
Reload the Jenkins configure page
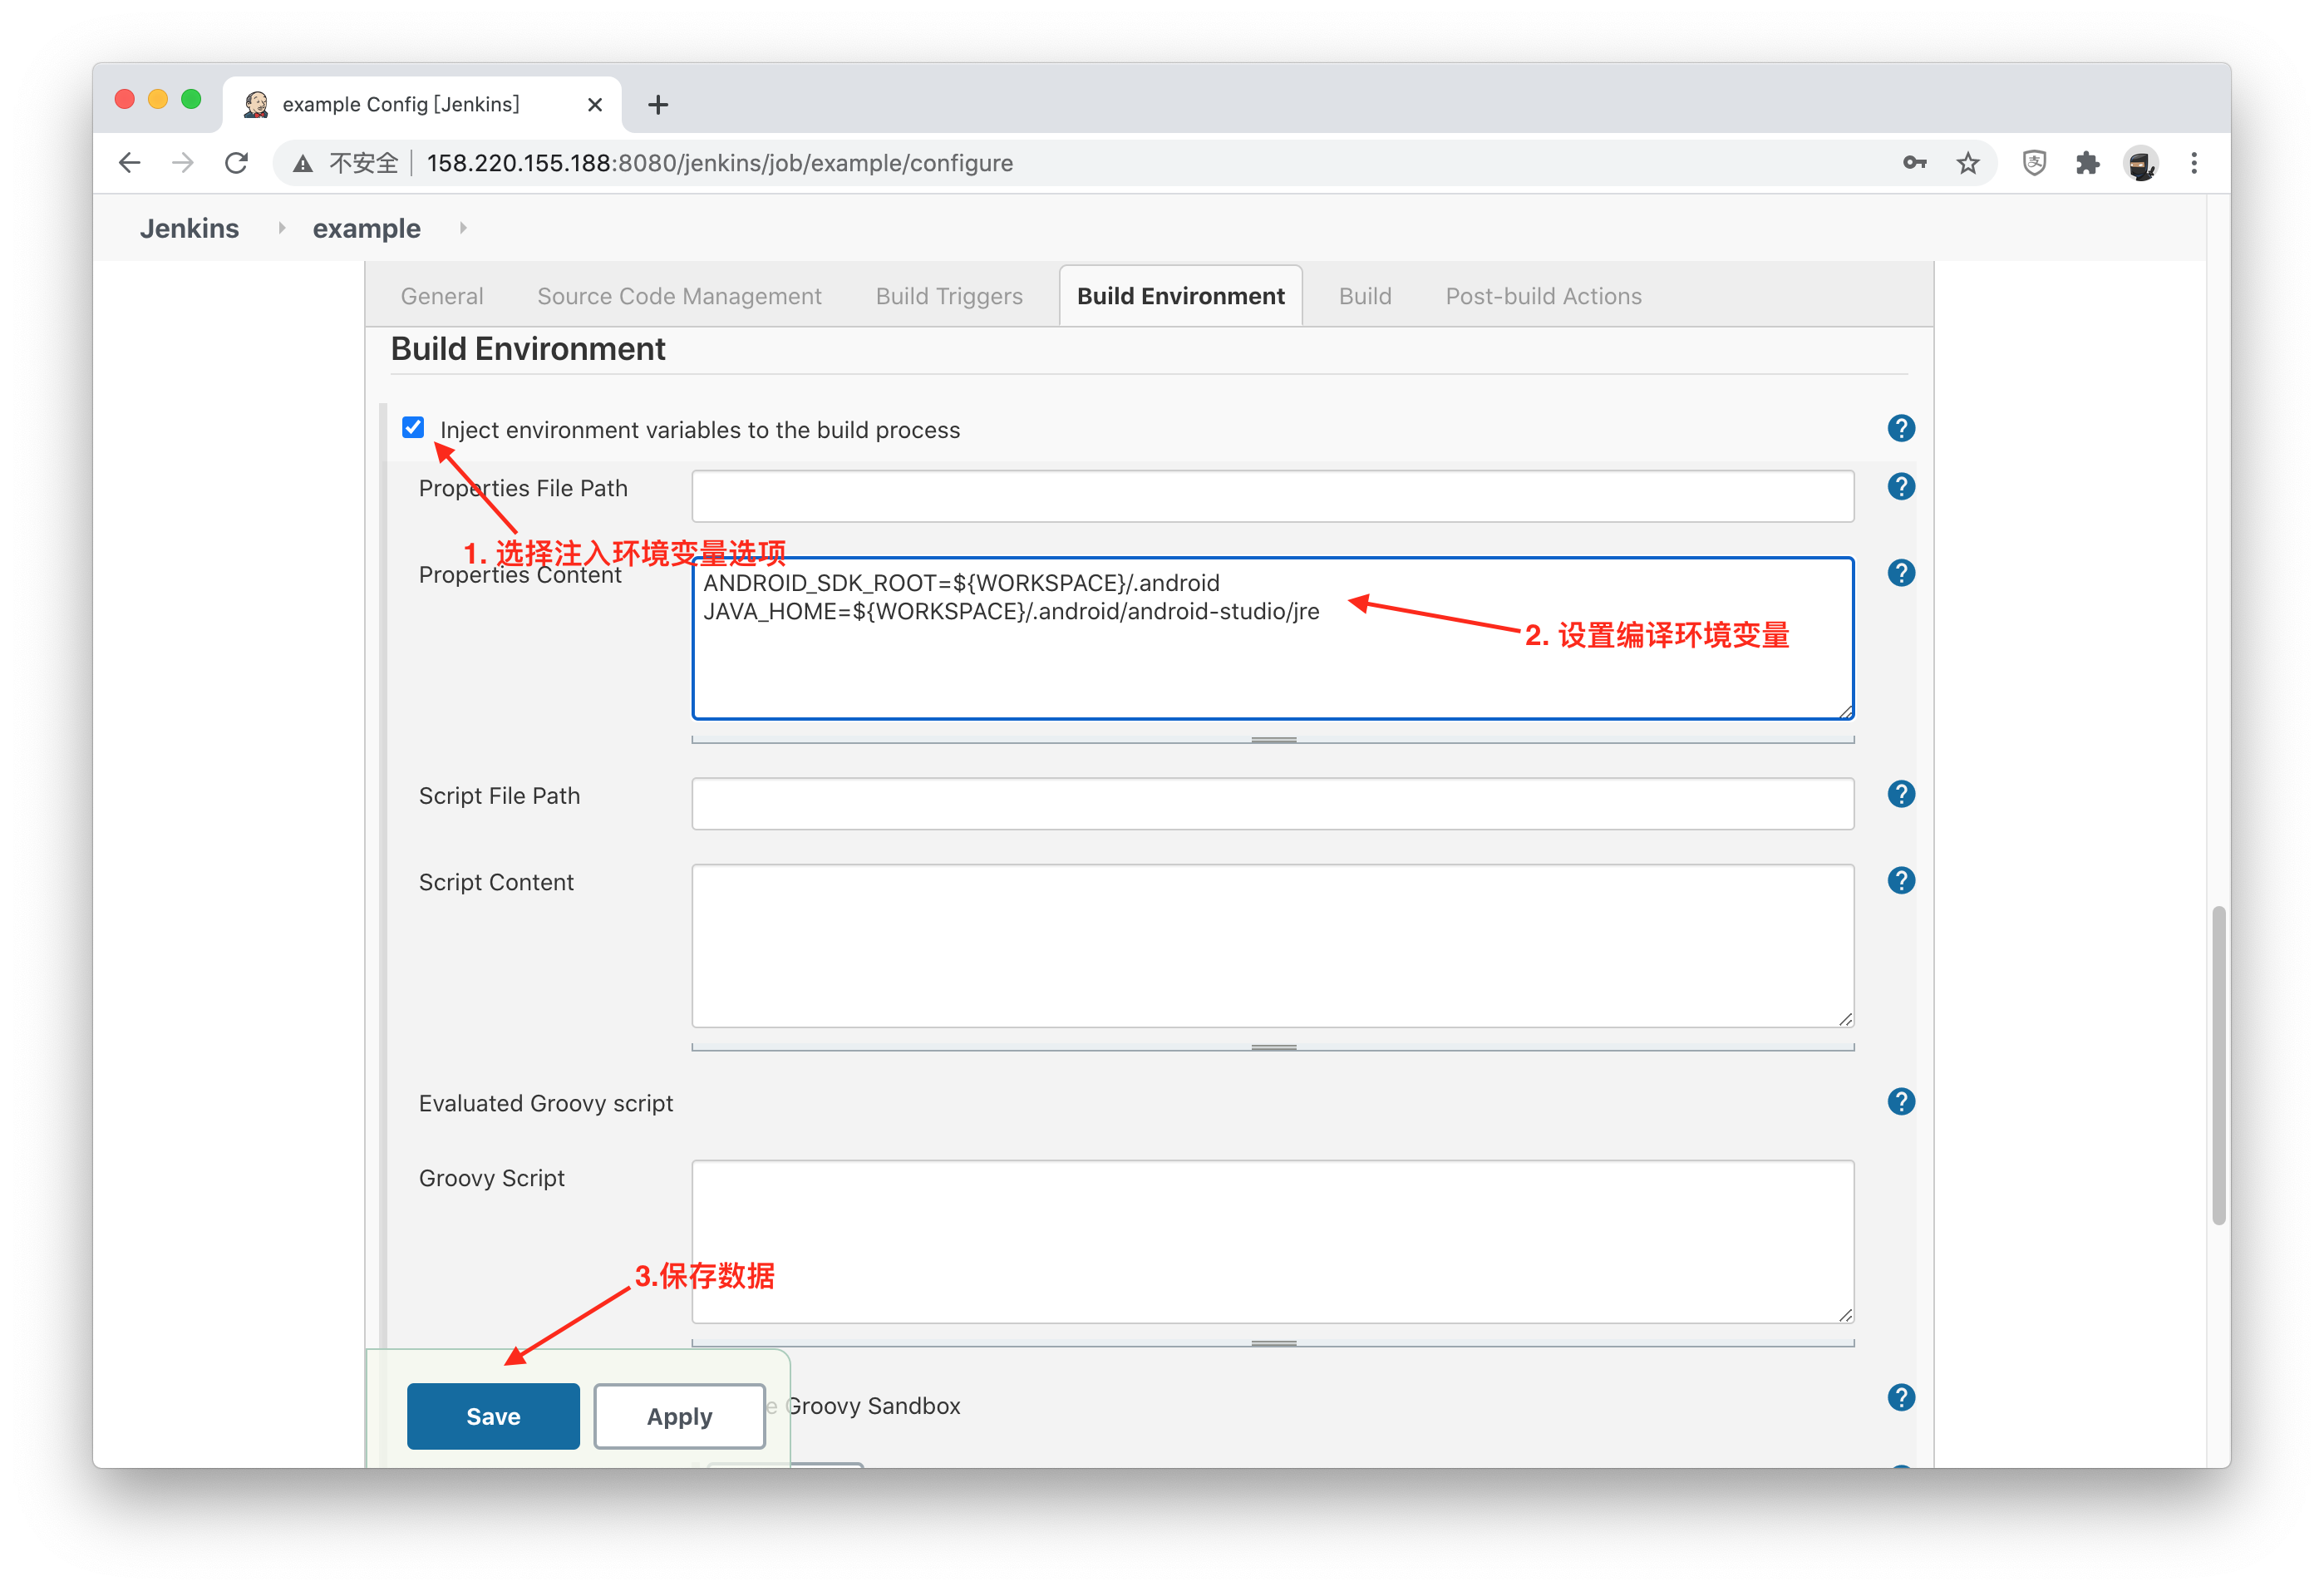(x=236, y=163)
